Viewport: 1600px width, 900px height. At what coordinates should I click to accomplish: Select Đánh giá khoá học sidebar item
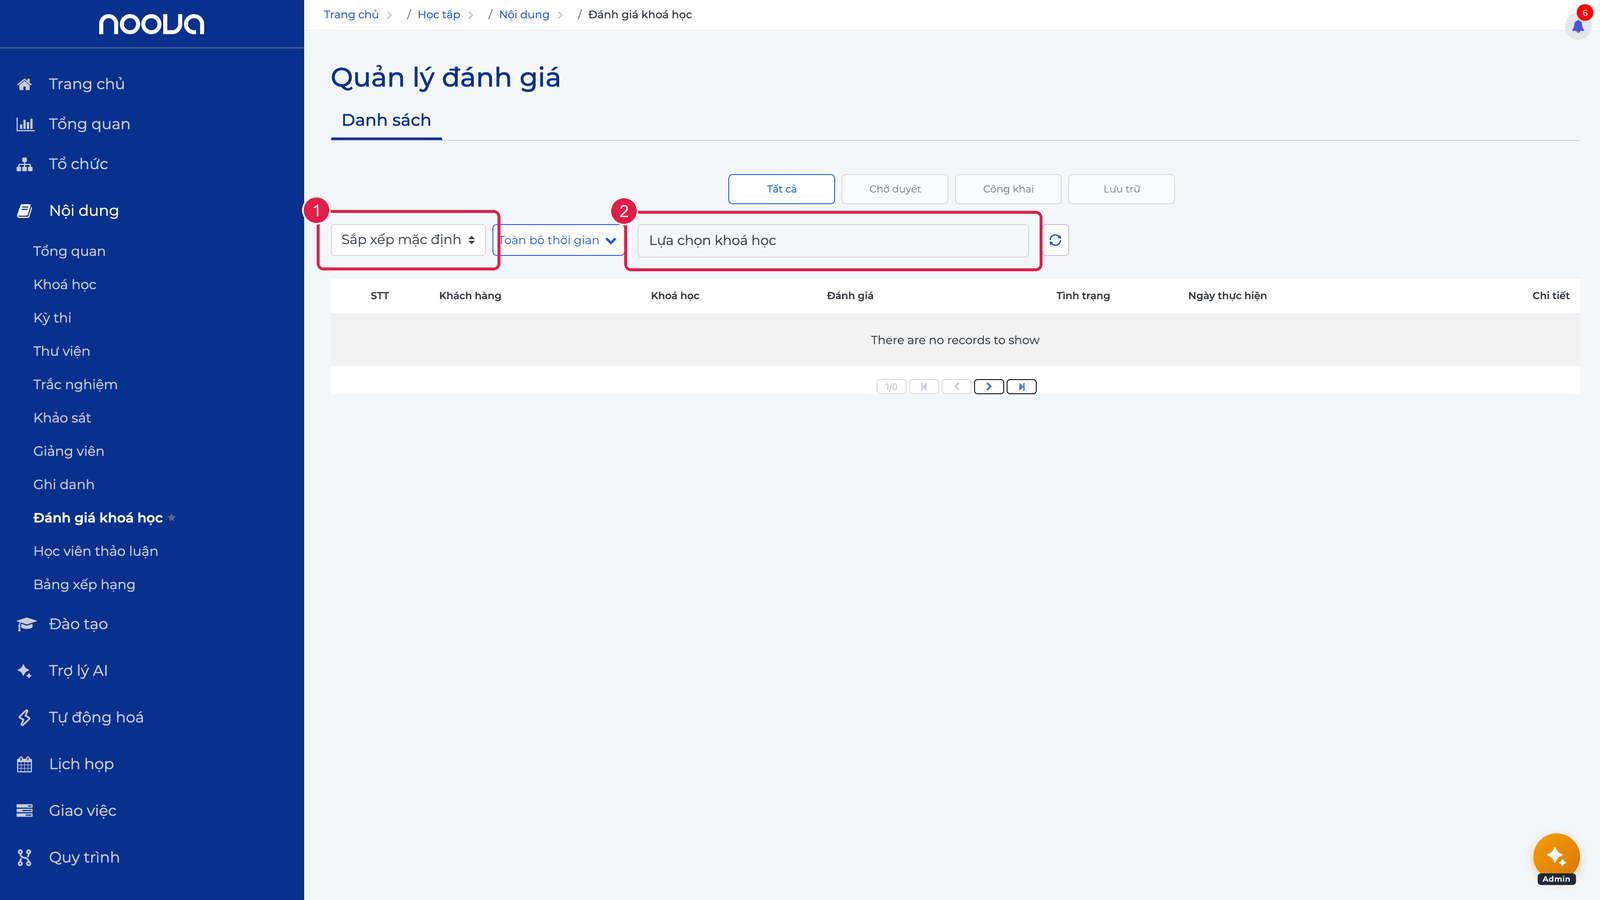click(x=98, y=518)
